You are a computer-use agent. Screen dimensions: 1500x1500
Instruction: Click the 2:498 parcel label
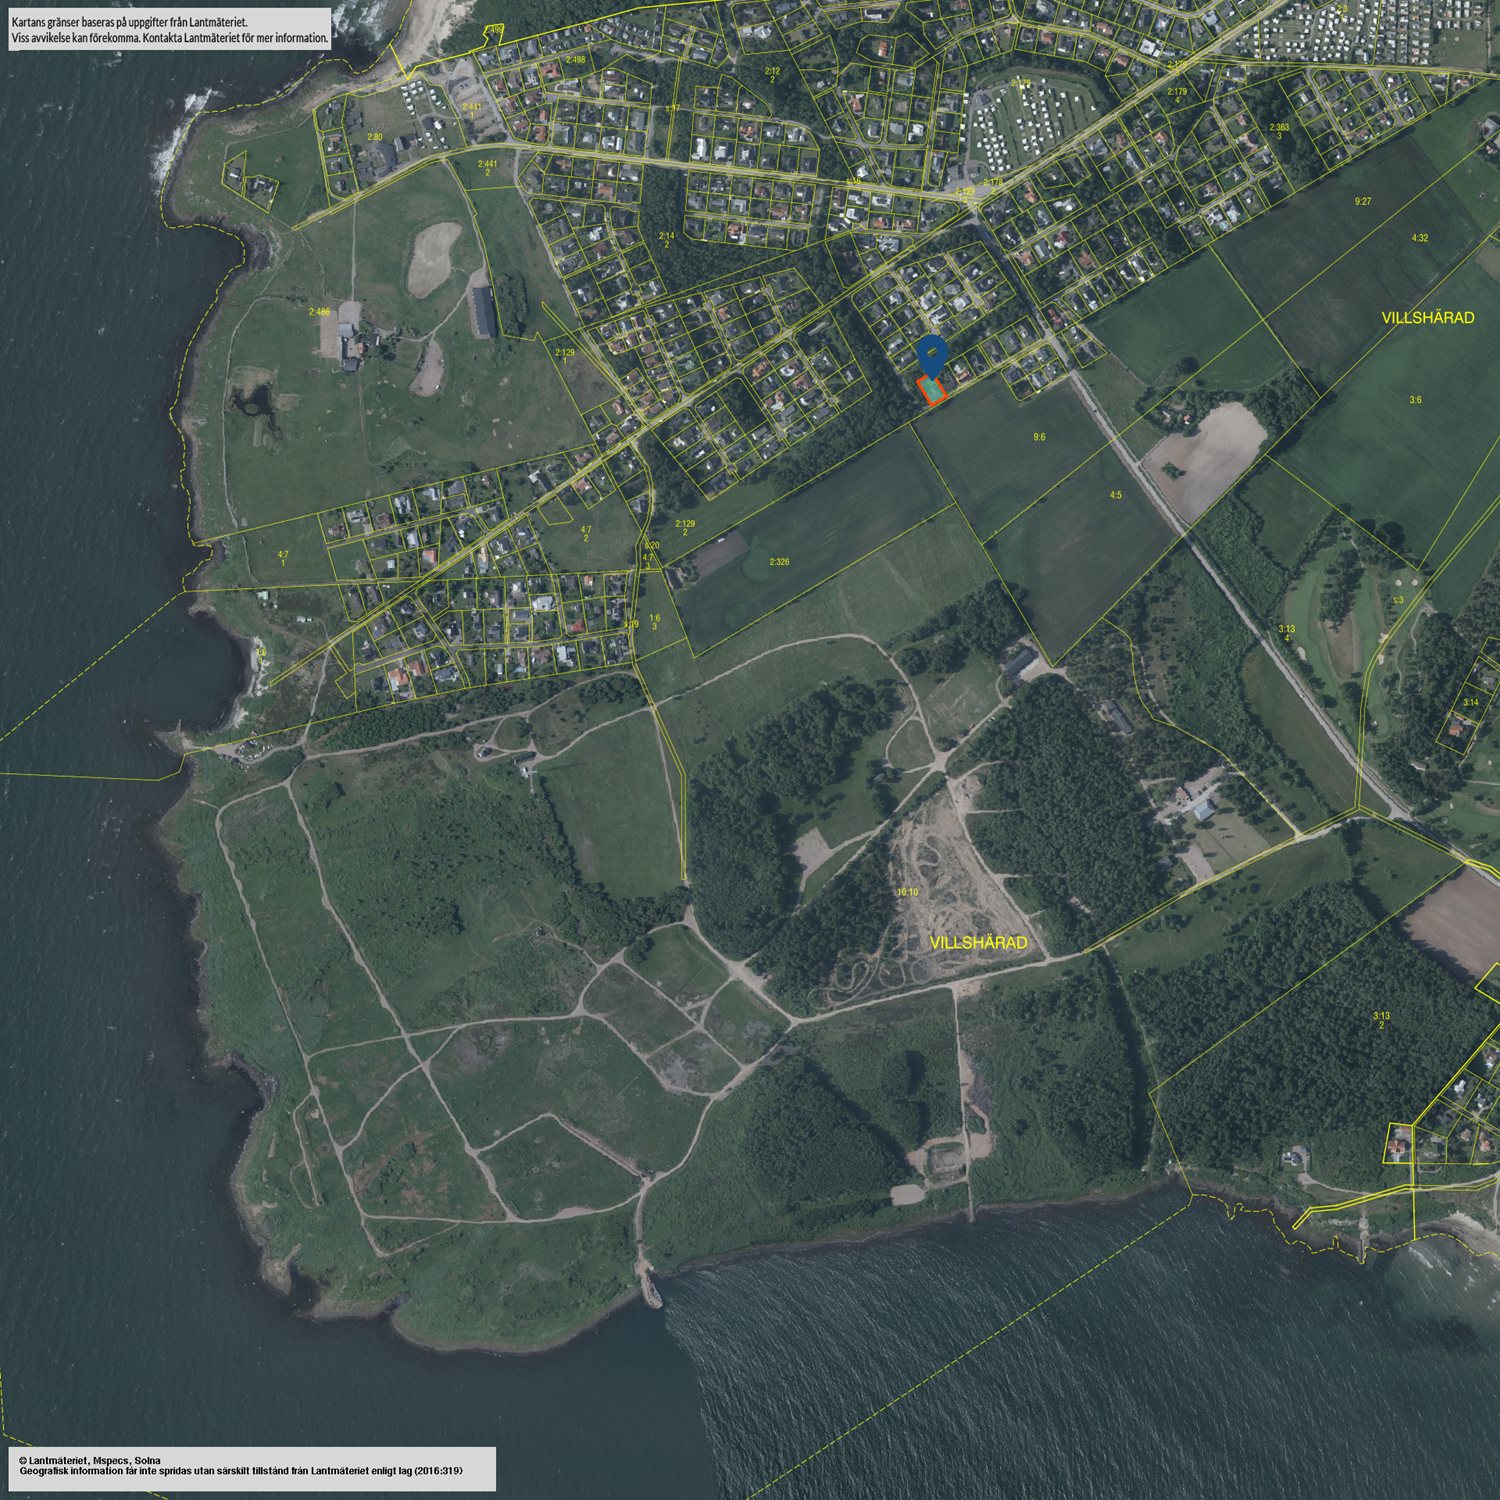575,60
